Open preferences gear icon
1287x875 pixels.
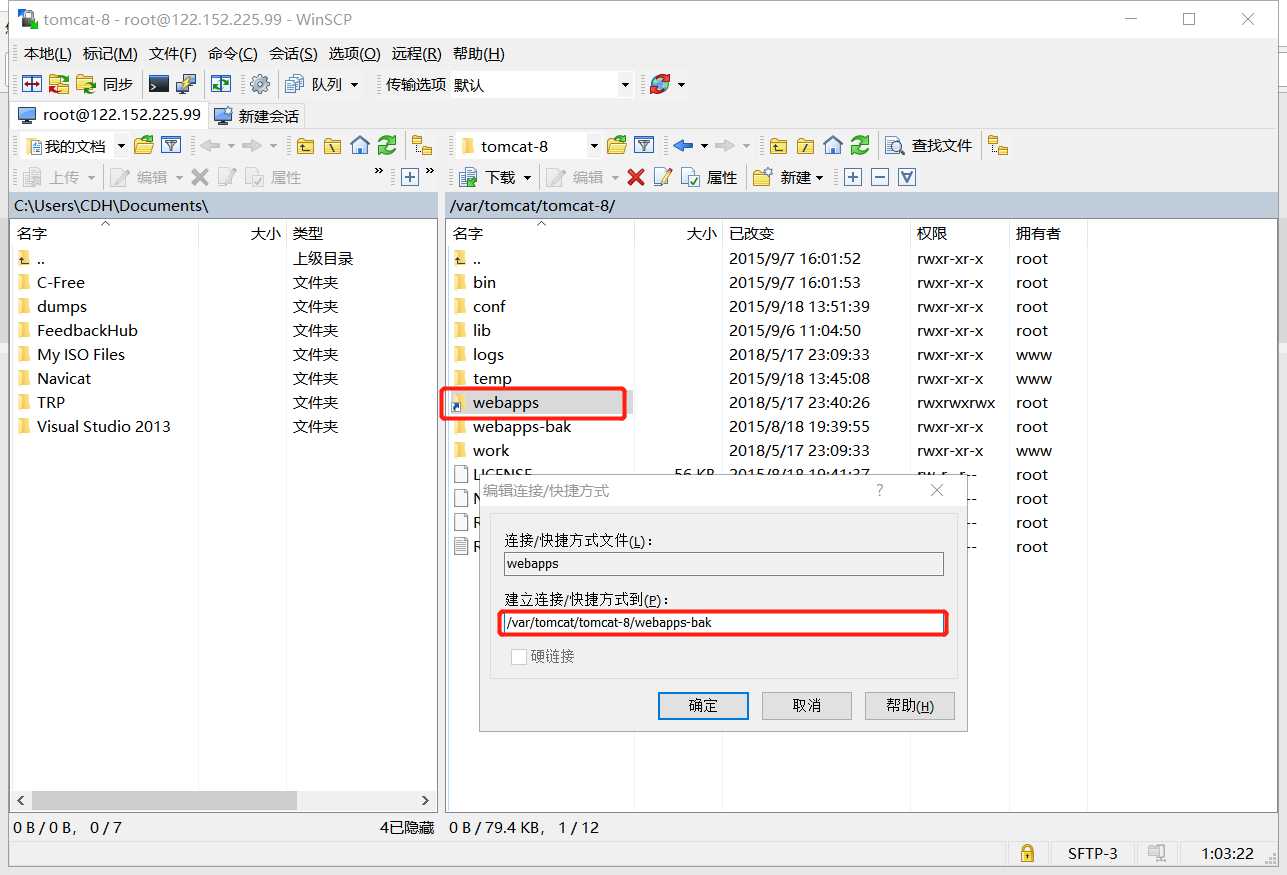click(260, 84)
